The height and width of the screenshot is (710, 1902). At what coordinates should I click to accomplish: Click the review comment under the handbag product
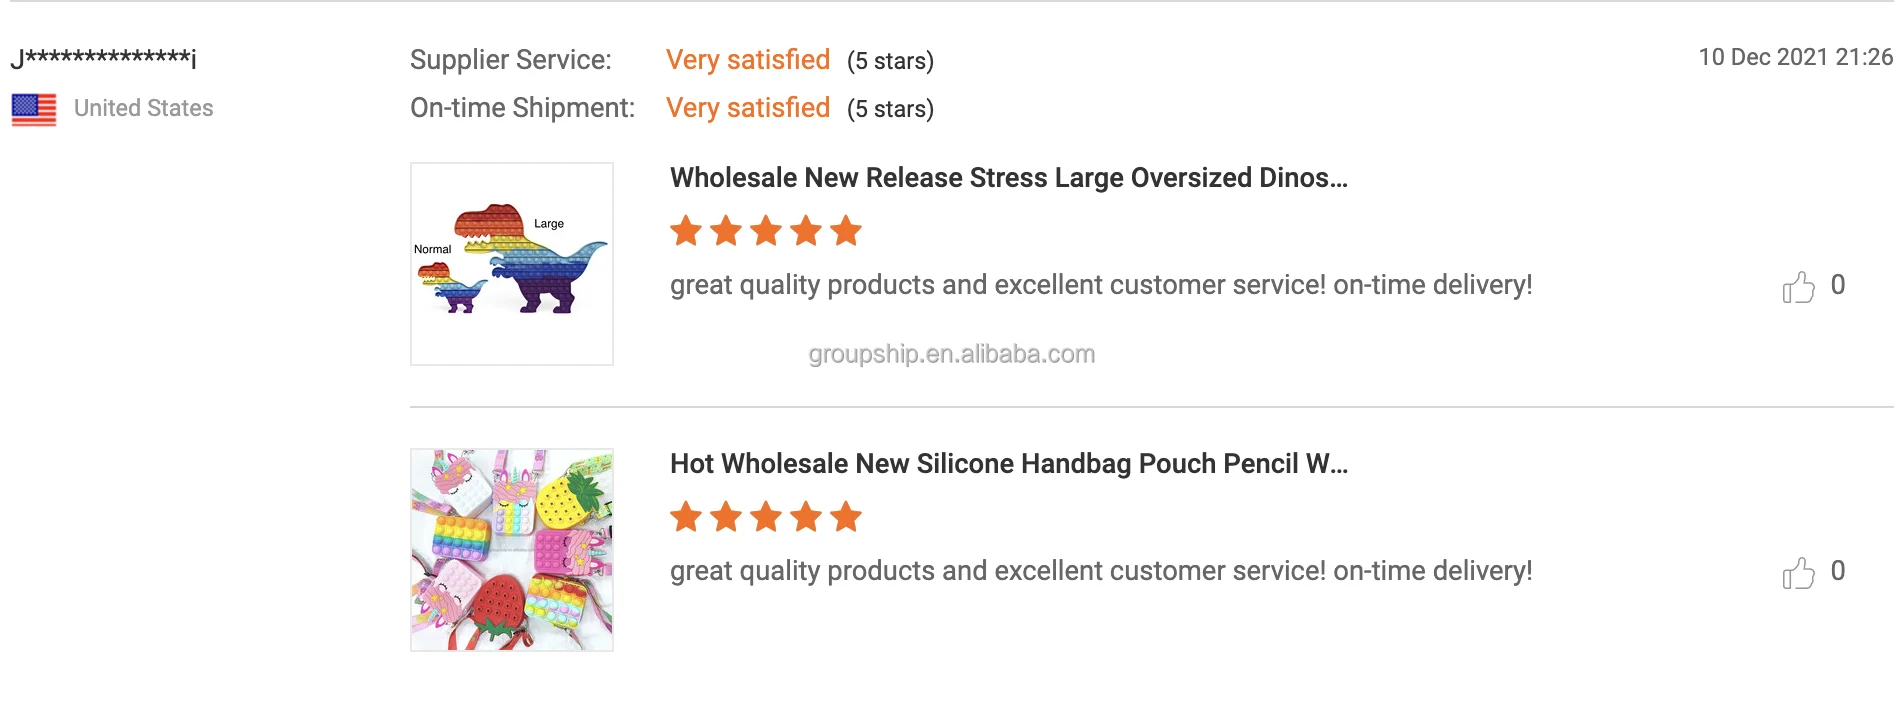pyautogui.click(x=1100, y=571)
